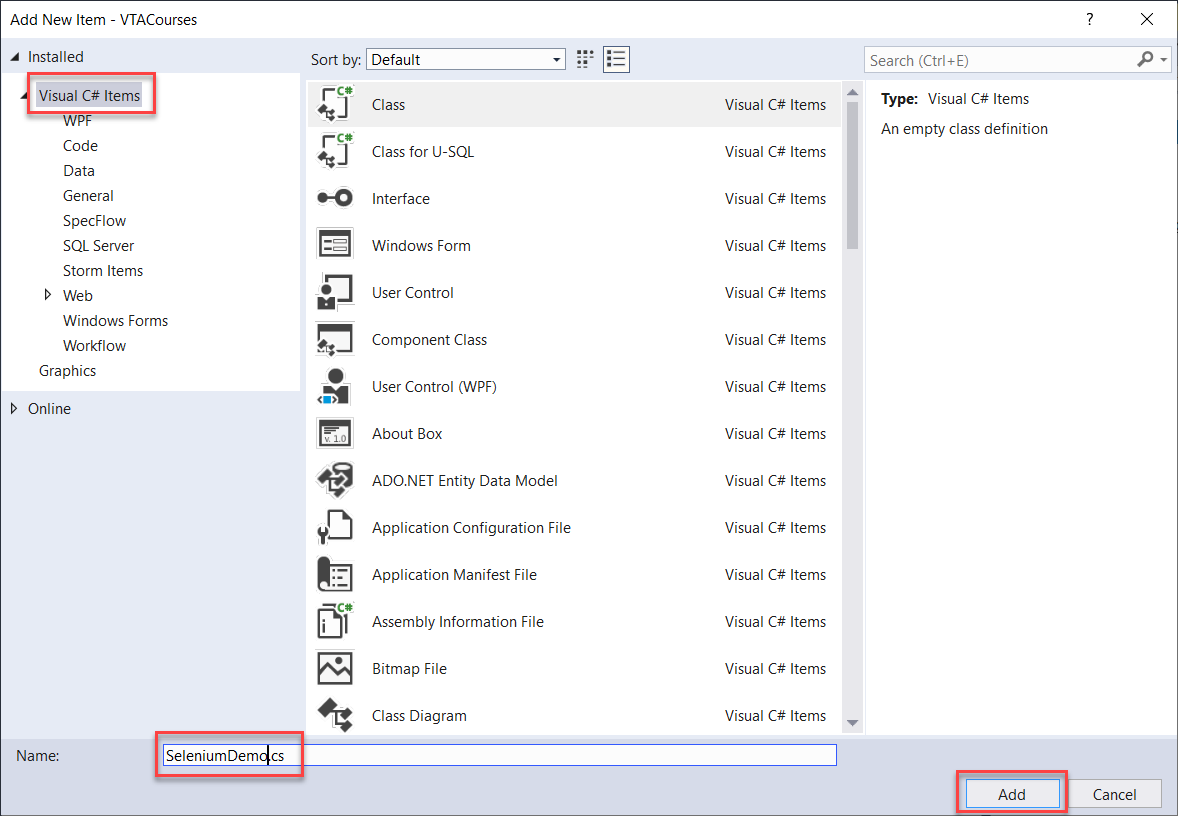
Task: Select the Class template icon
Action: pos(335,104)
